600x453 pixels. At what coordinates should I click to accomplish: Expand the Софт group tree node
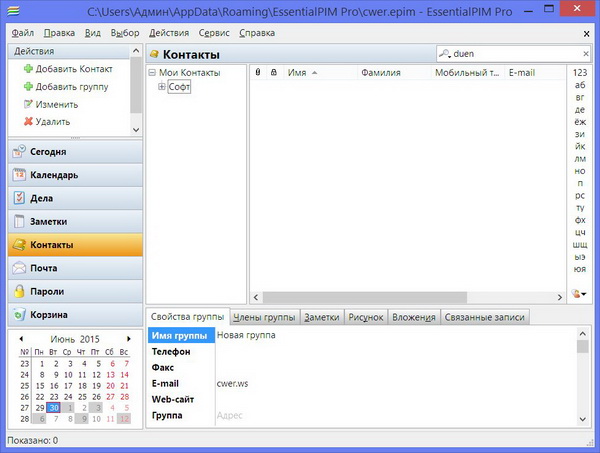[162, 87]
